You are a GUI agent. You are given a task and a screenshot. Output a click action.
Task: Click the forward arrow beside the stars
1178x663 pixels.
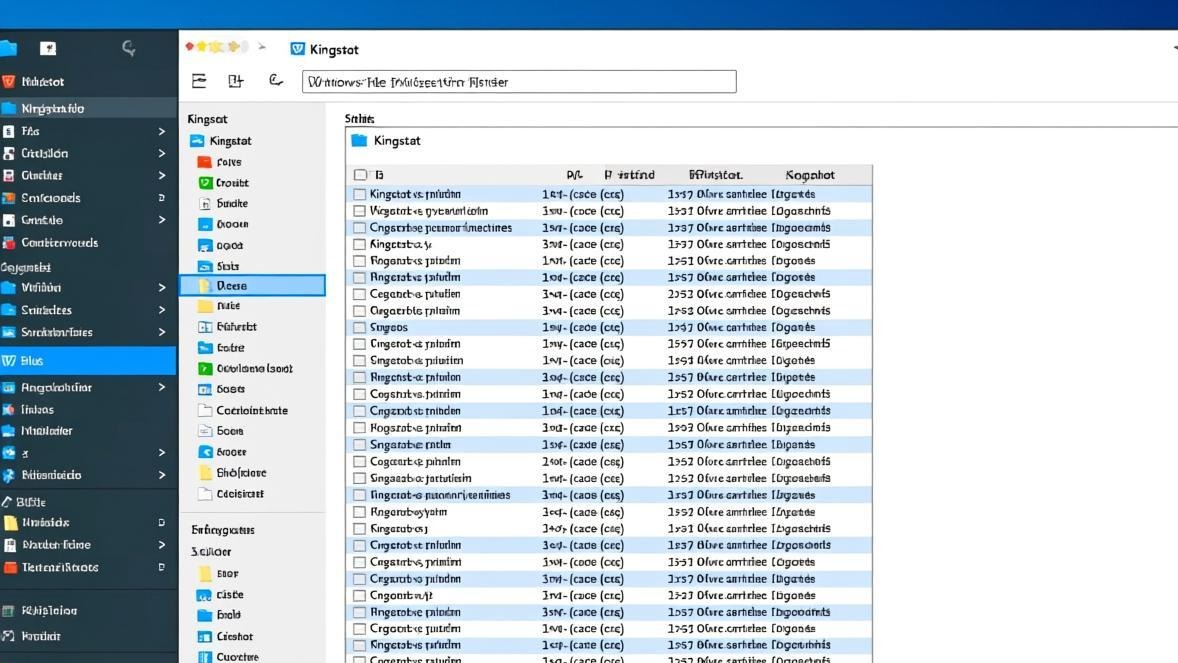click(261, 47)
